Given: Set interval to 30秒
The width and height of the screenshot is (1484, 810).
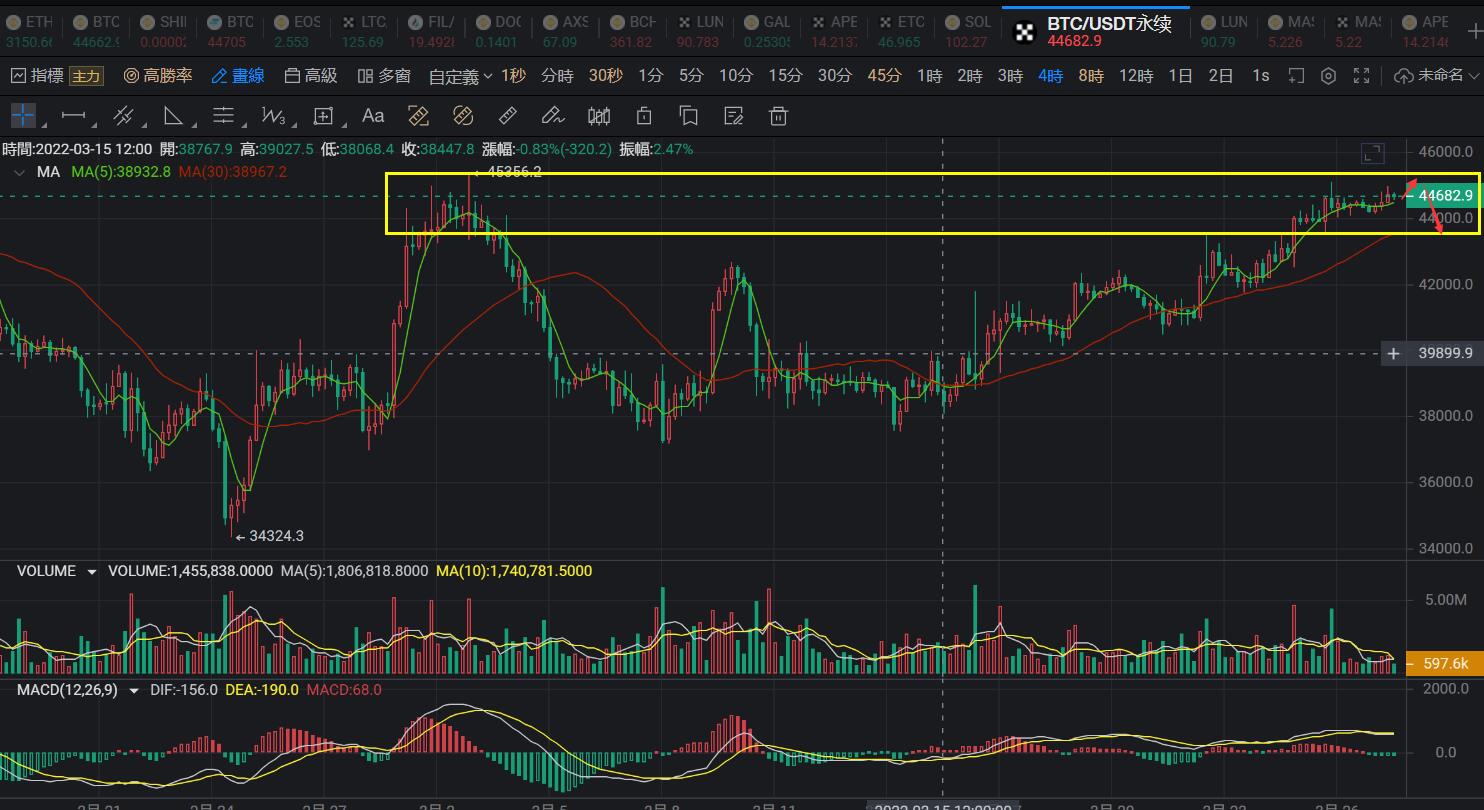Looking at the screenshot, I should [605, 76].
